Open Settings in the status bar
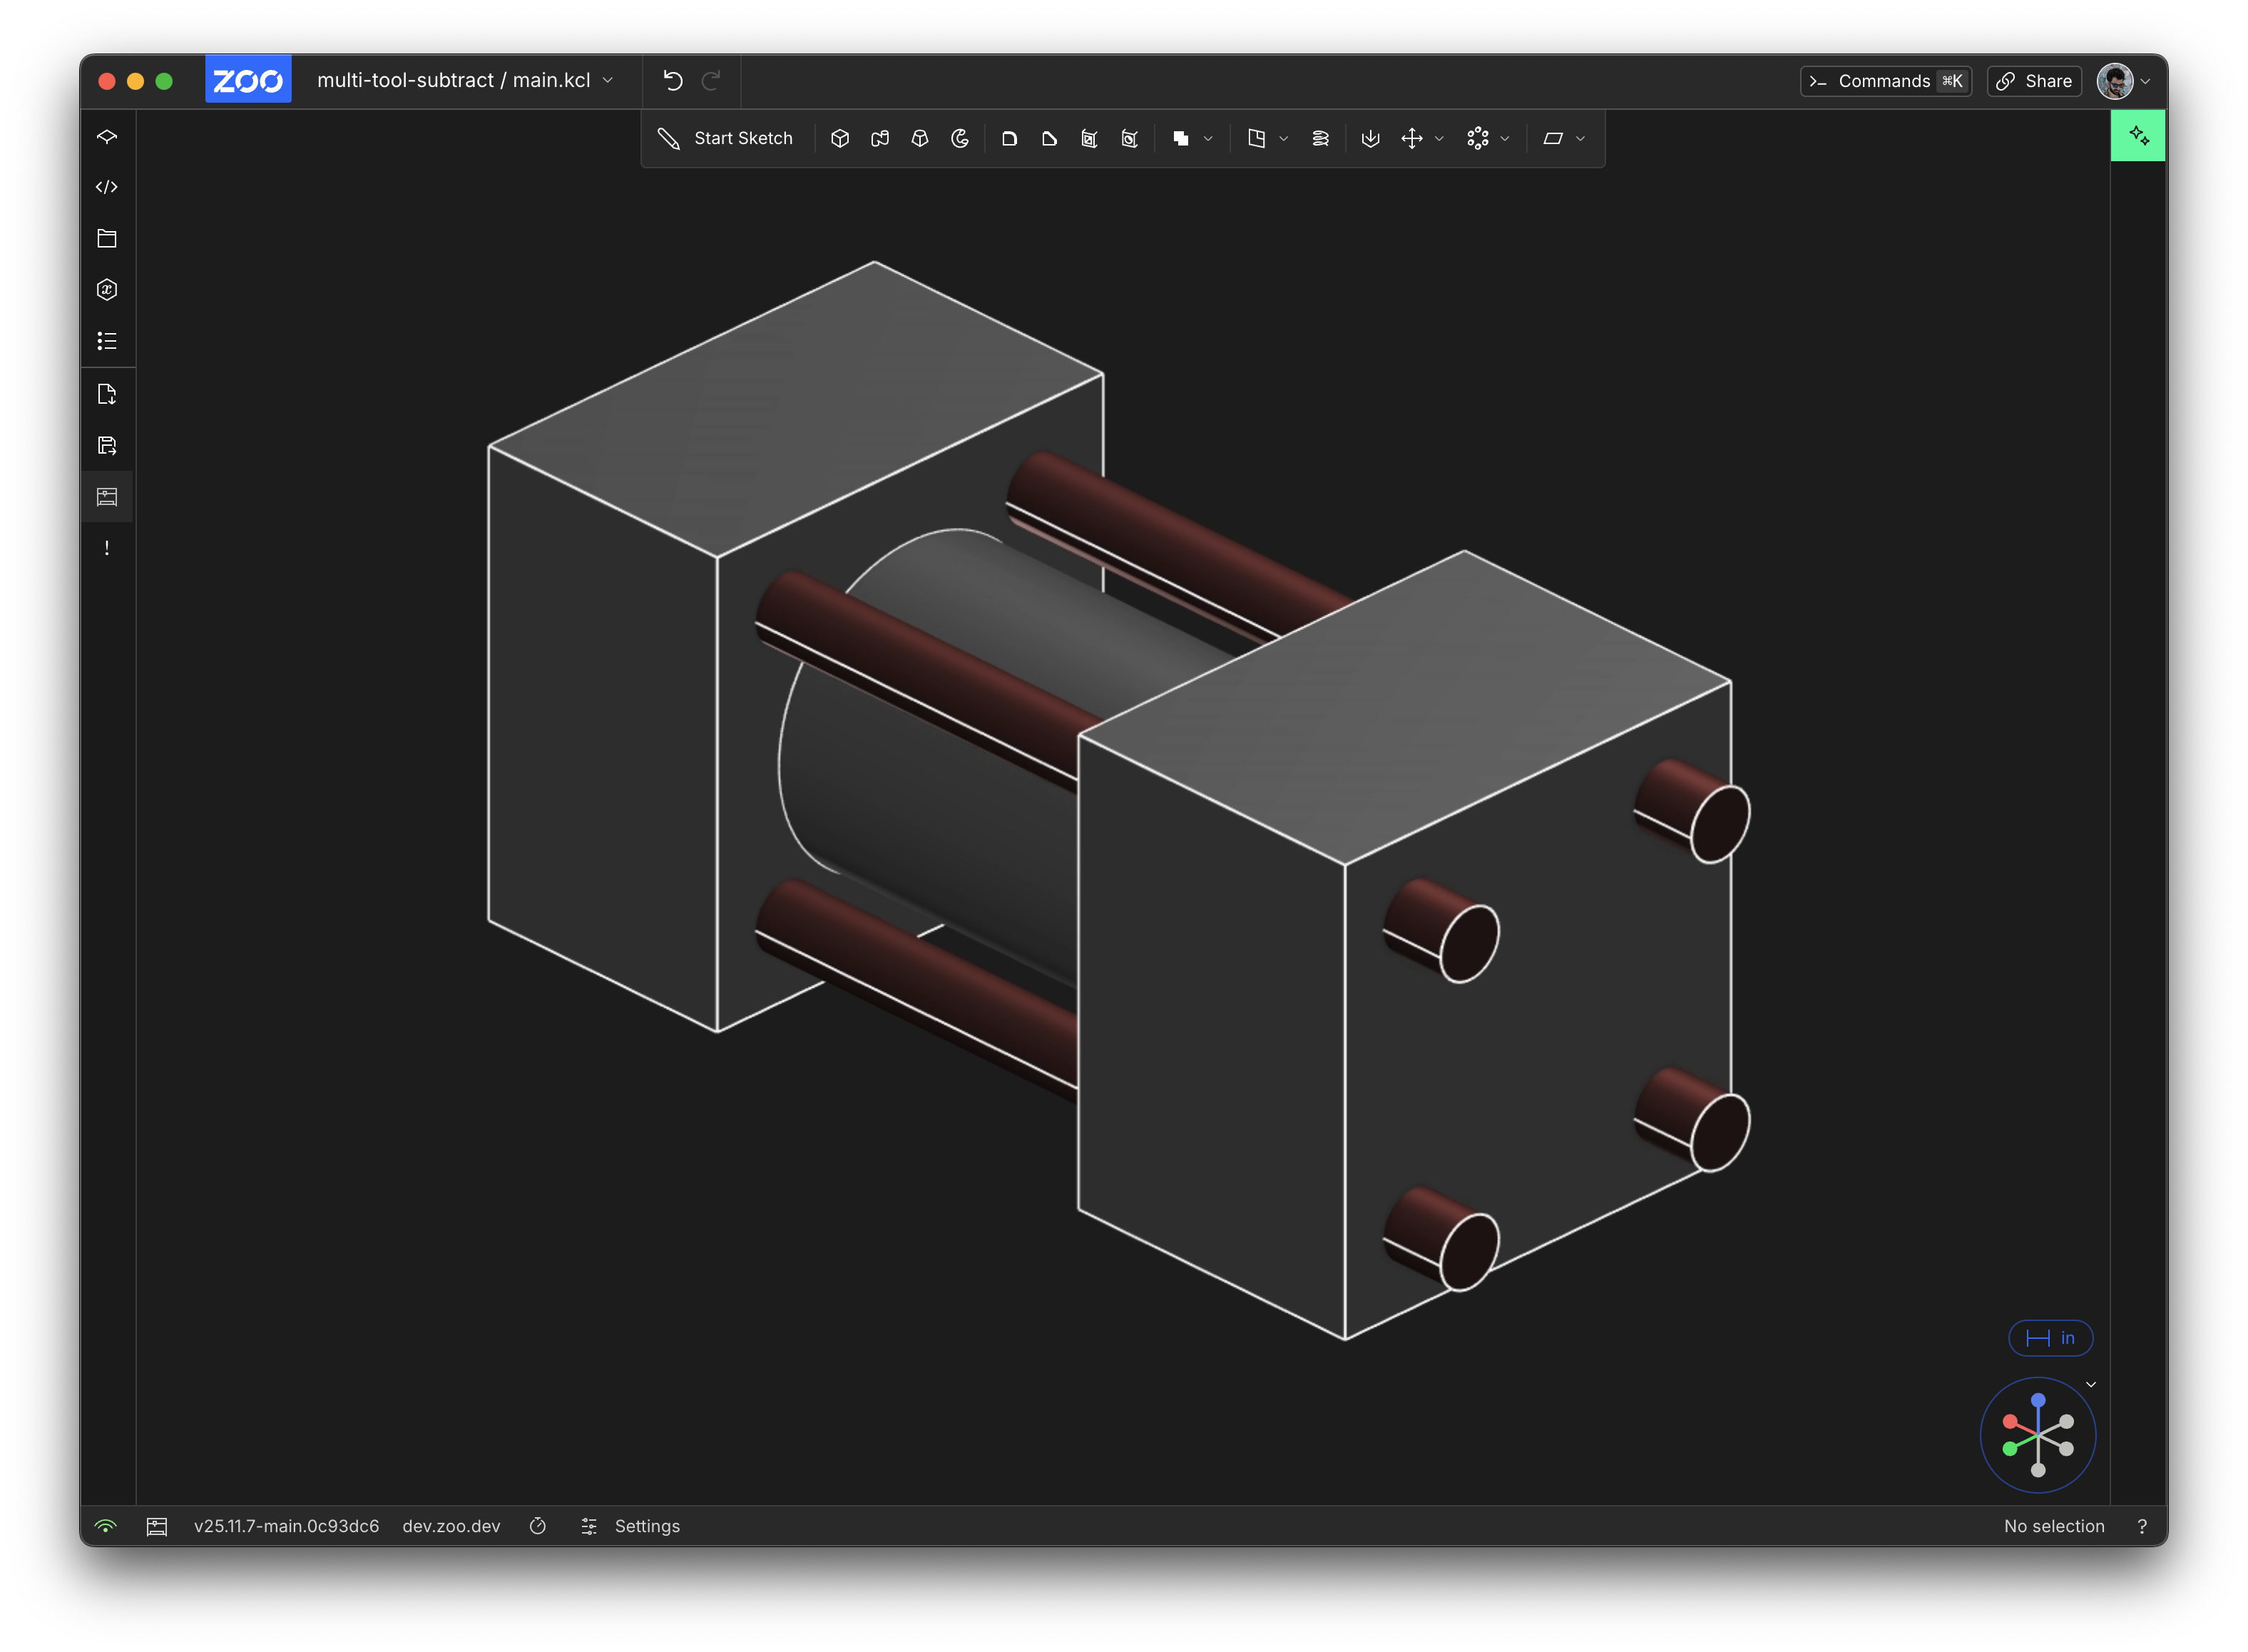 coord(646,1526)
